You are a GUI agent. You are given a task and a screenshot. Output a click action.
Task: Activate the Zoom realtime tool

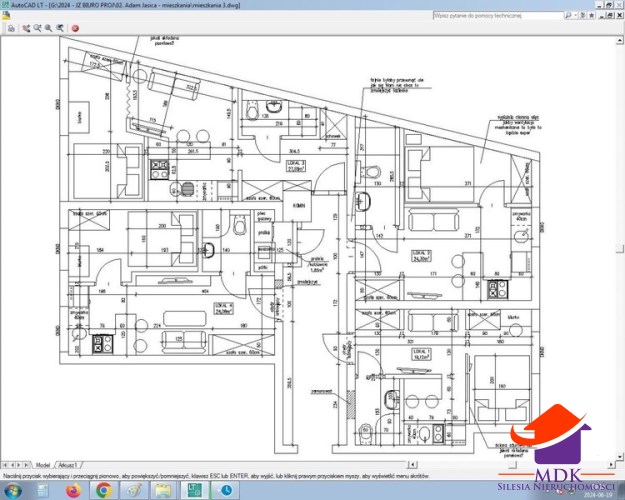(x=36, y=28)
